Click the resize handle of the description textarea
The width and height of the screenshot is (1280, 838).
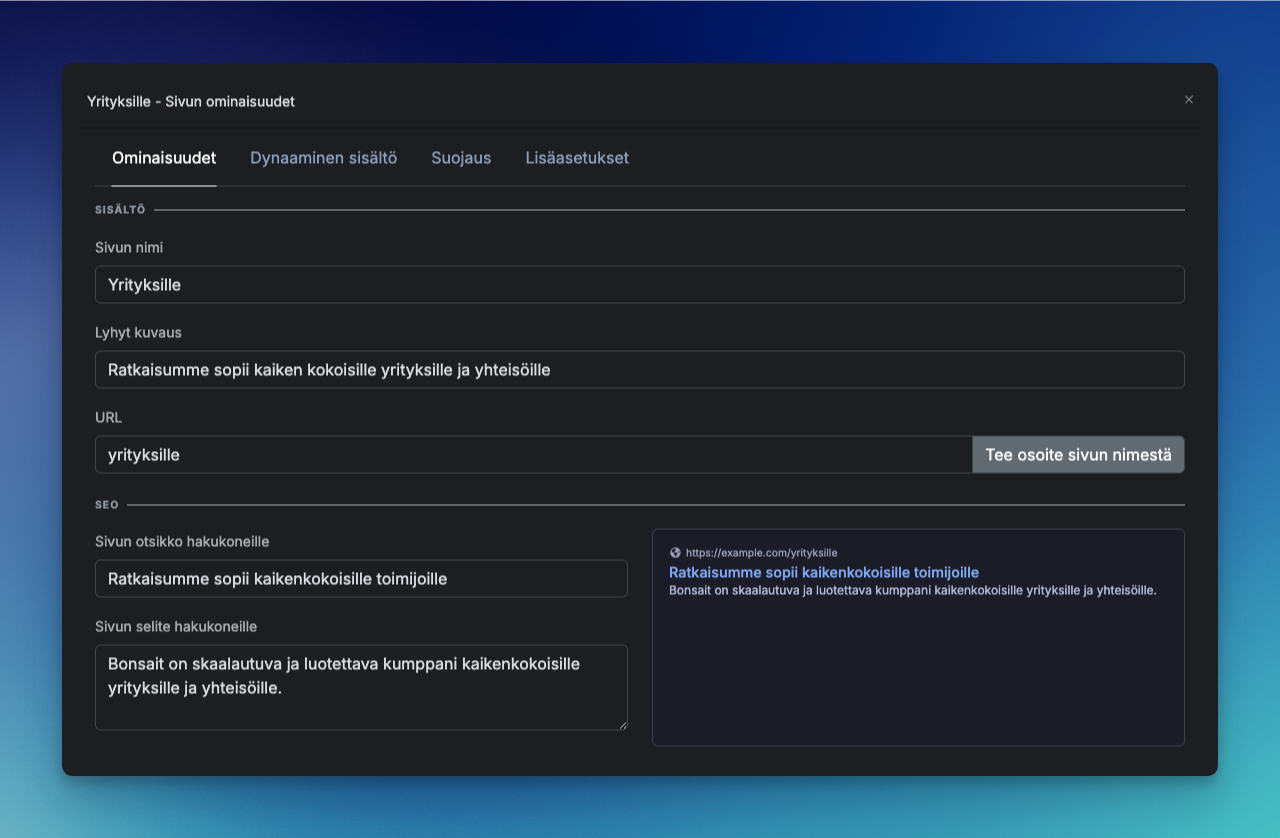click(622, 724)
